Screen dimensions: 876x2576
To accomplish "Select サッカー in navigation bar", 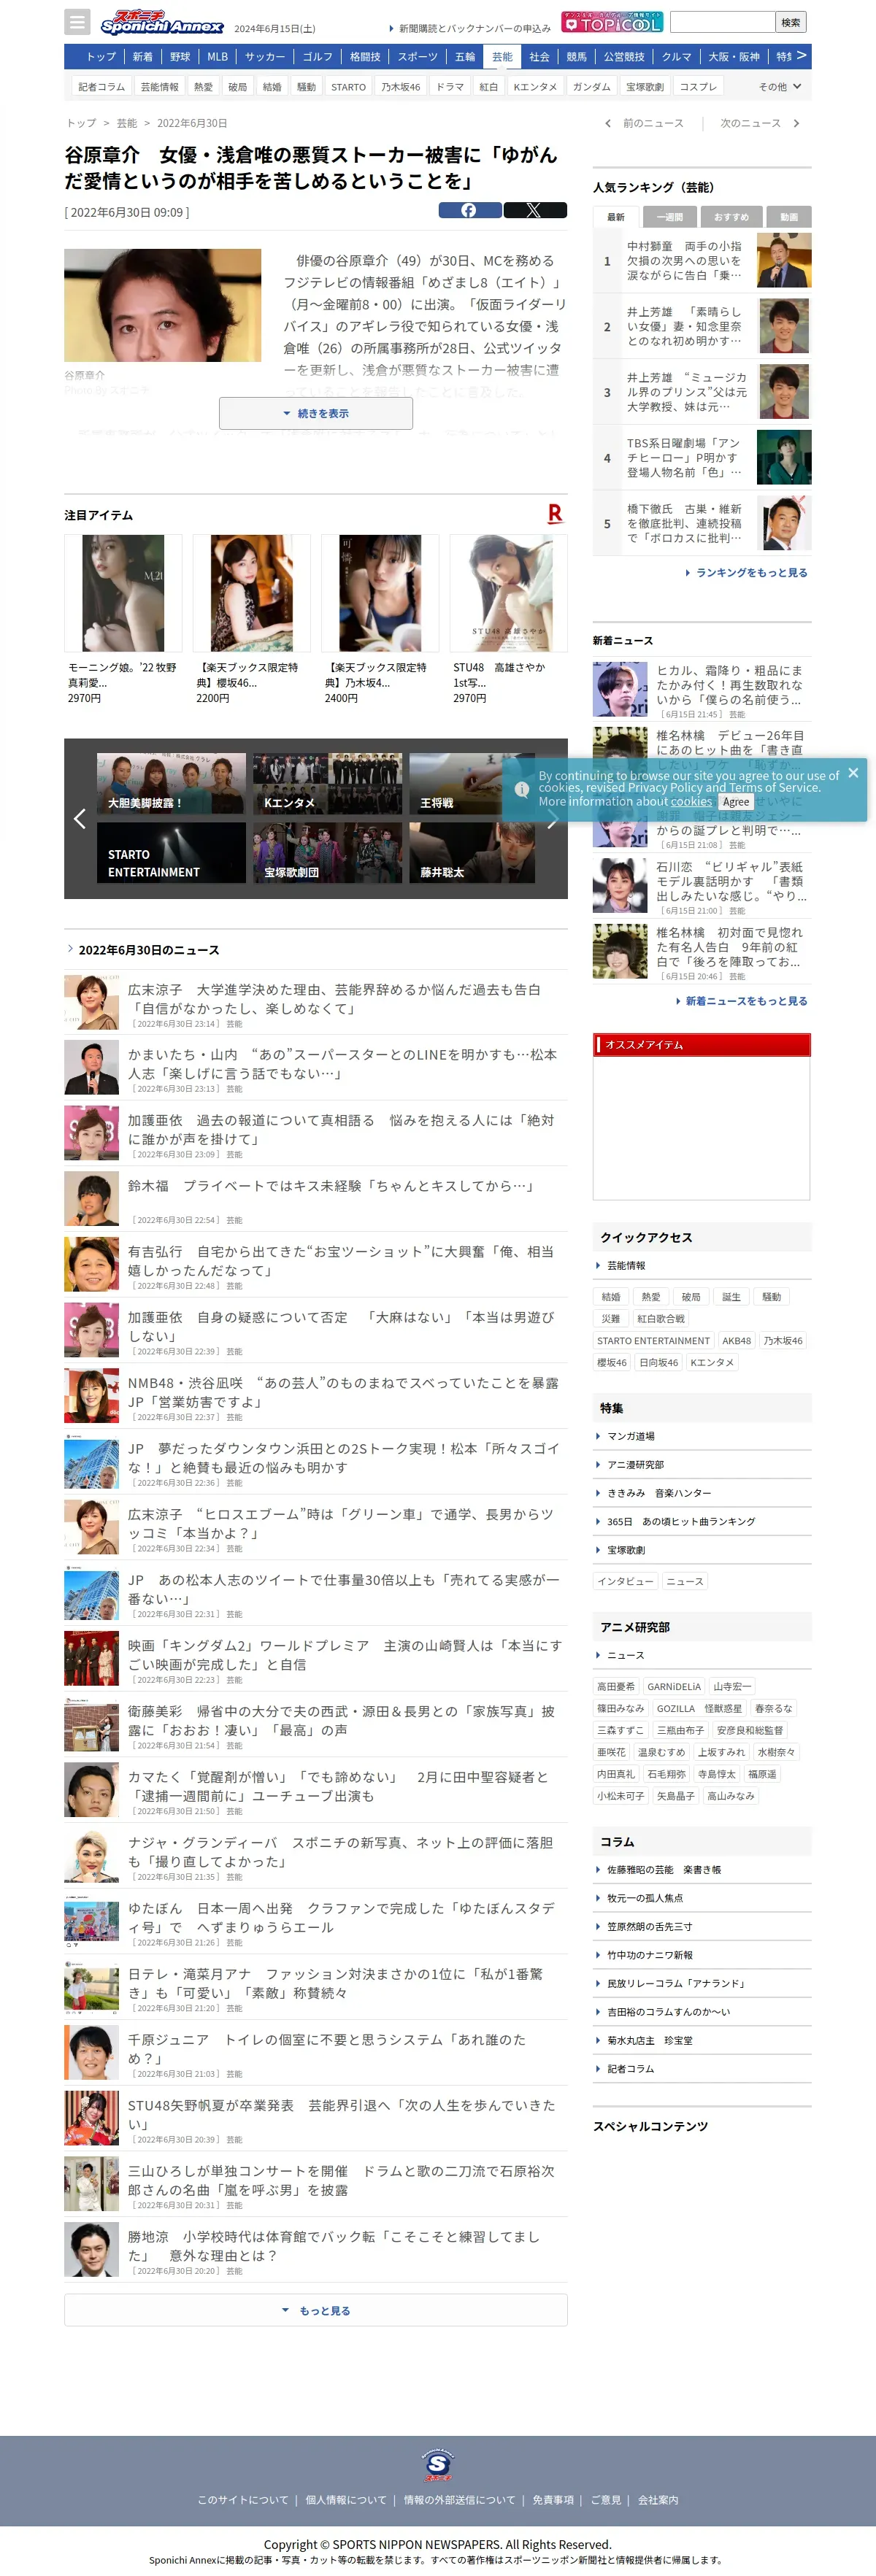I will (265, 57).
